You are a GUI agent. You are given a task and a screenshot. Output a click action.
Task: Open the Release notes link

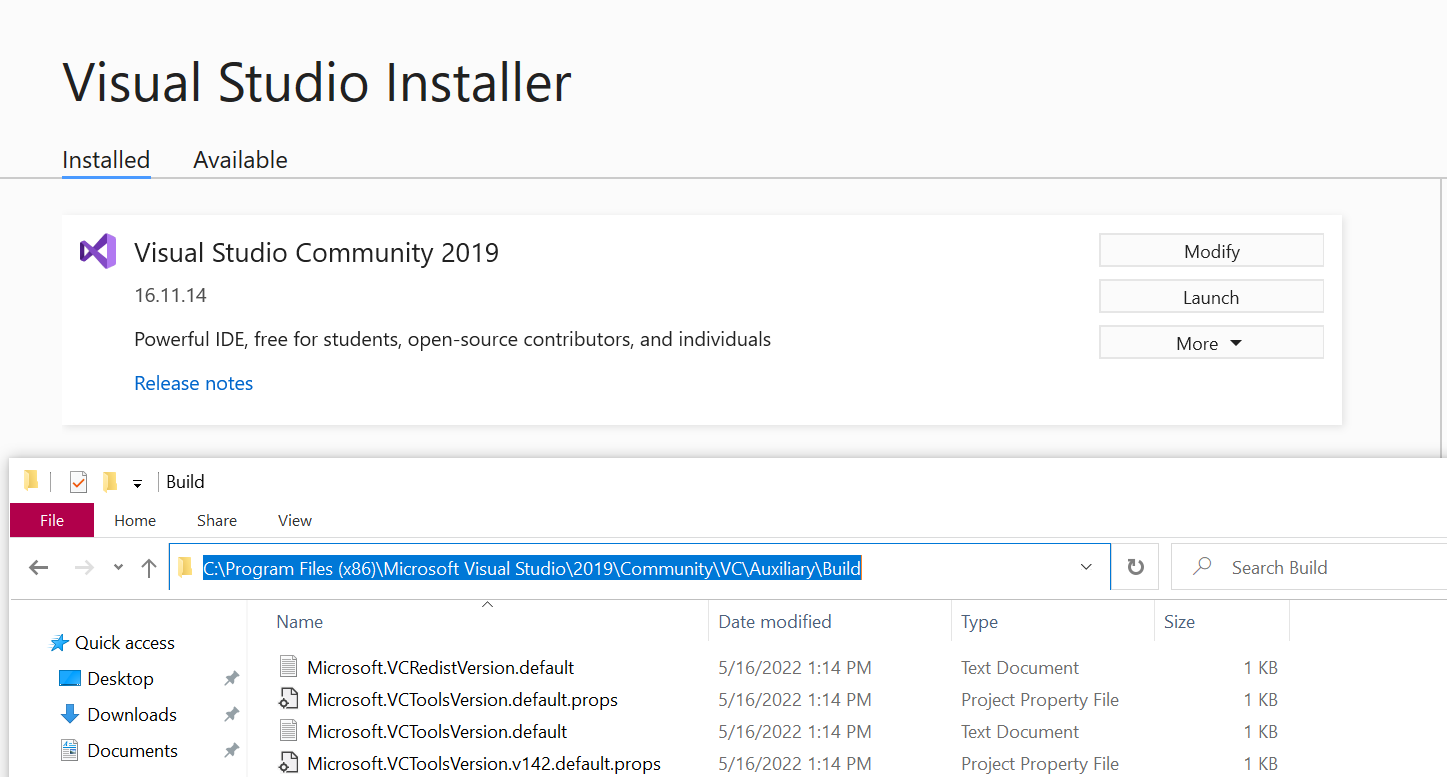click(194, 383)
